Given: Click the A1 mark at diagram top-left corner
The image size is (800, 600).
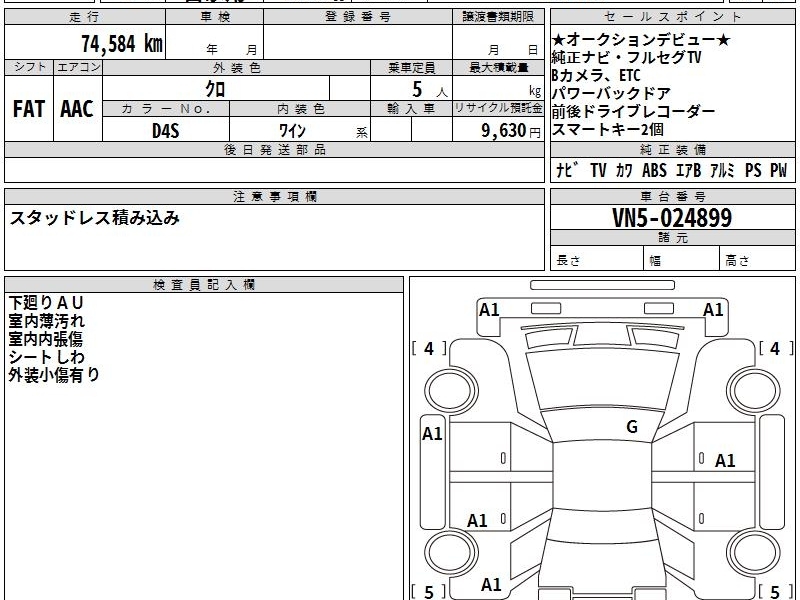Looking at the screenshot, I should coord(489,309).
